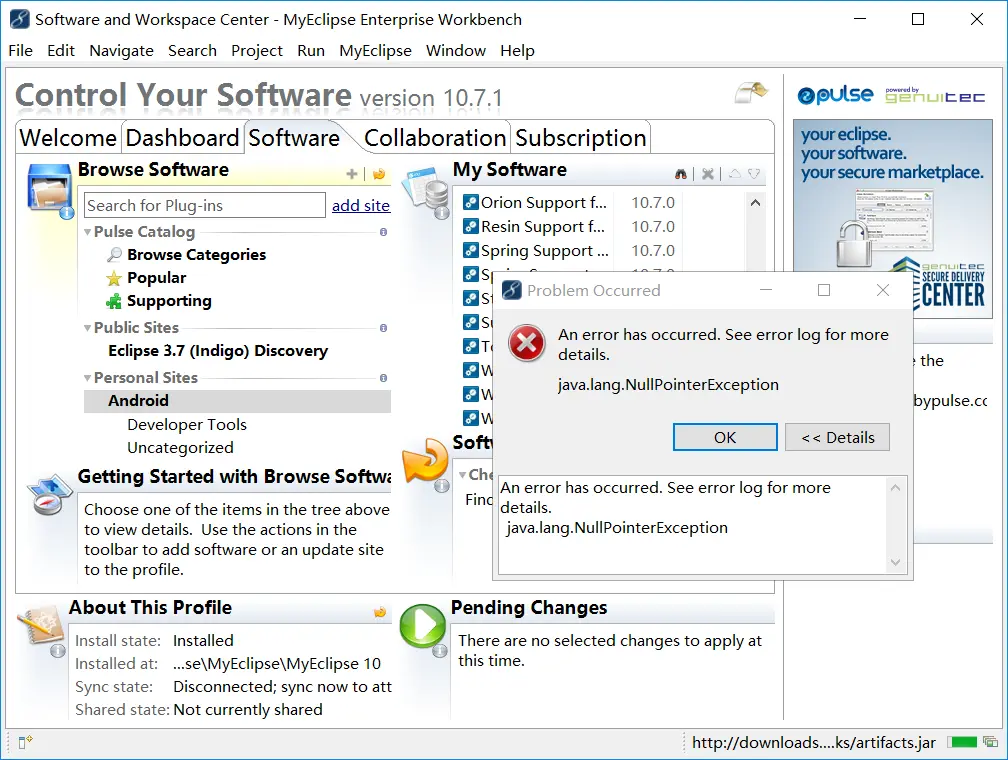Switch to the Dashboard tab
This screenshot has height=760, width=1008.
[183, 138]
